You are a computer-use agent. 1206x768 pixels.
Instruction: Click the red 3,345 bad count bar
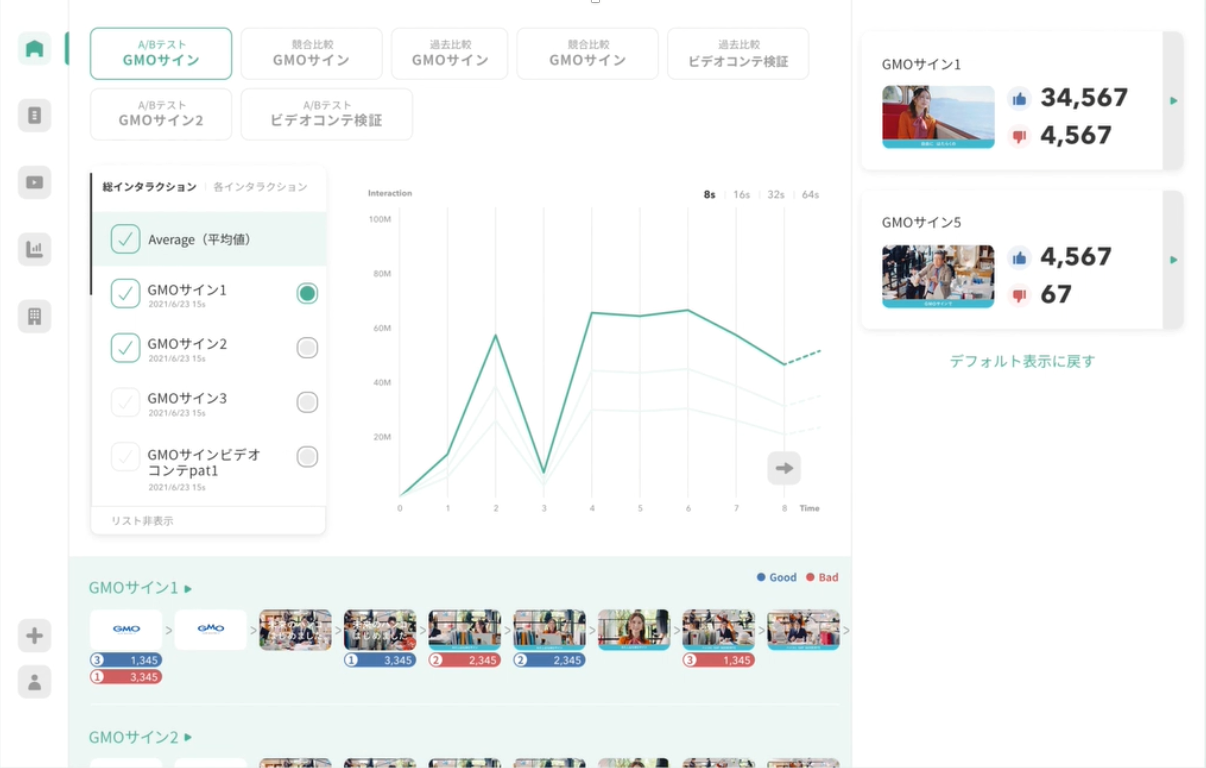tap(125, 677)
